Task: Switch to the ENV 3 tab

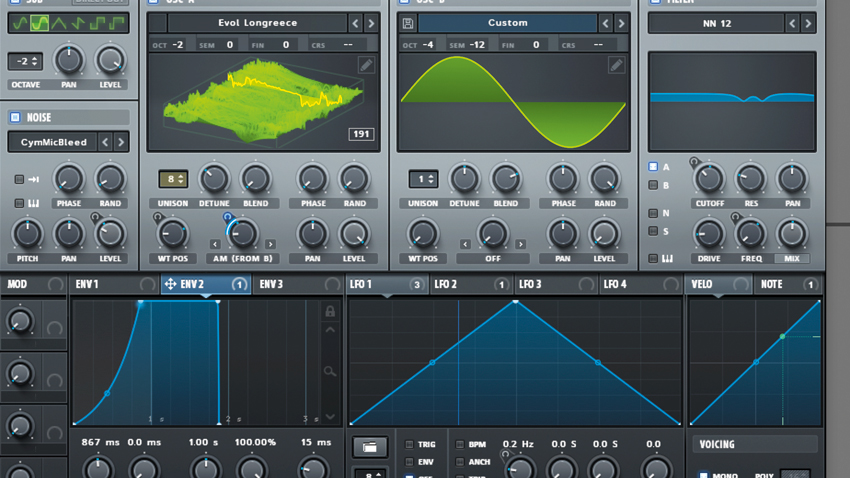Action: click(x=297, y=284)
